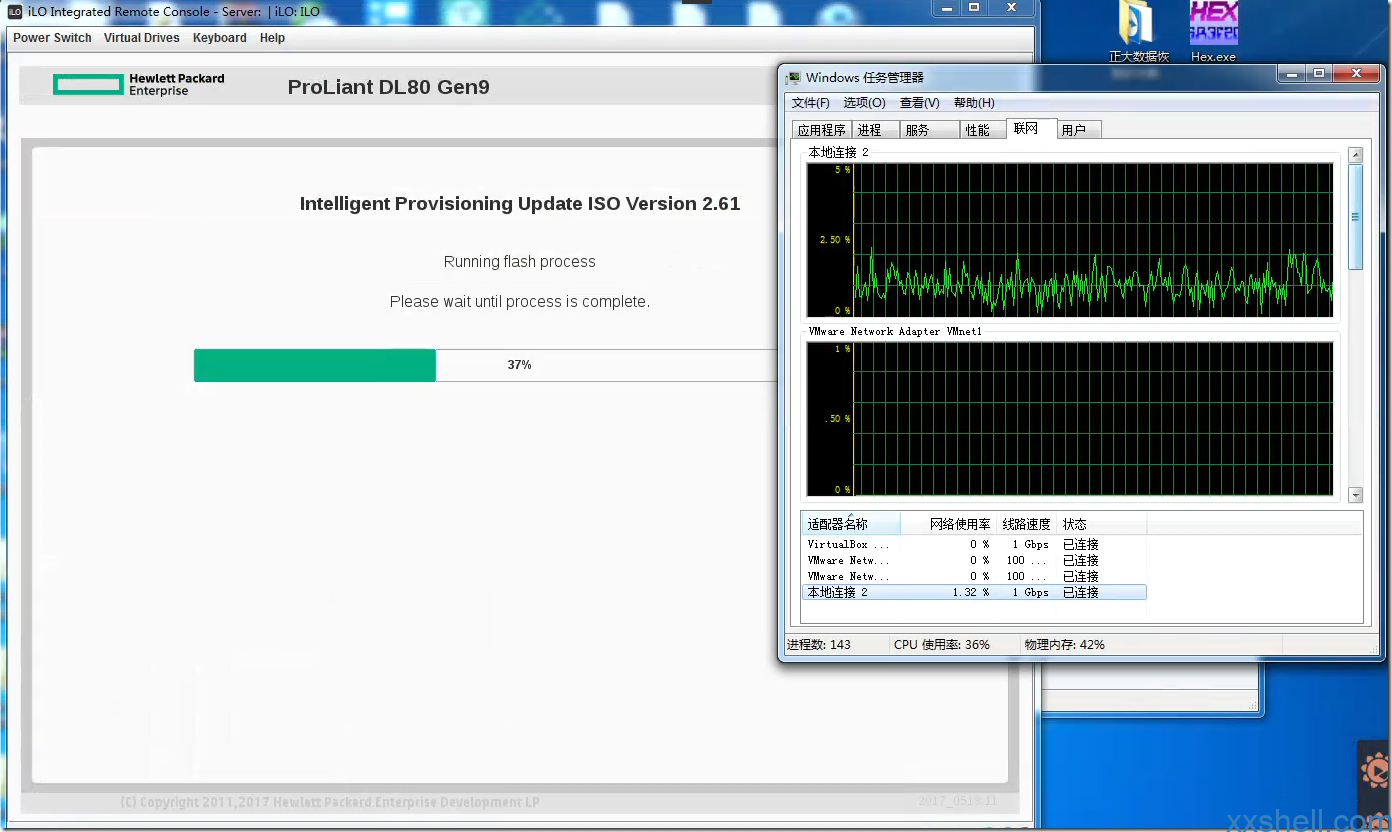Open the 选项(O) menu in Task Manager
This screenshot has width=1392, height=832.
click(x=864, y=103)
